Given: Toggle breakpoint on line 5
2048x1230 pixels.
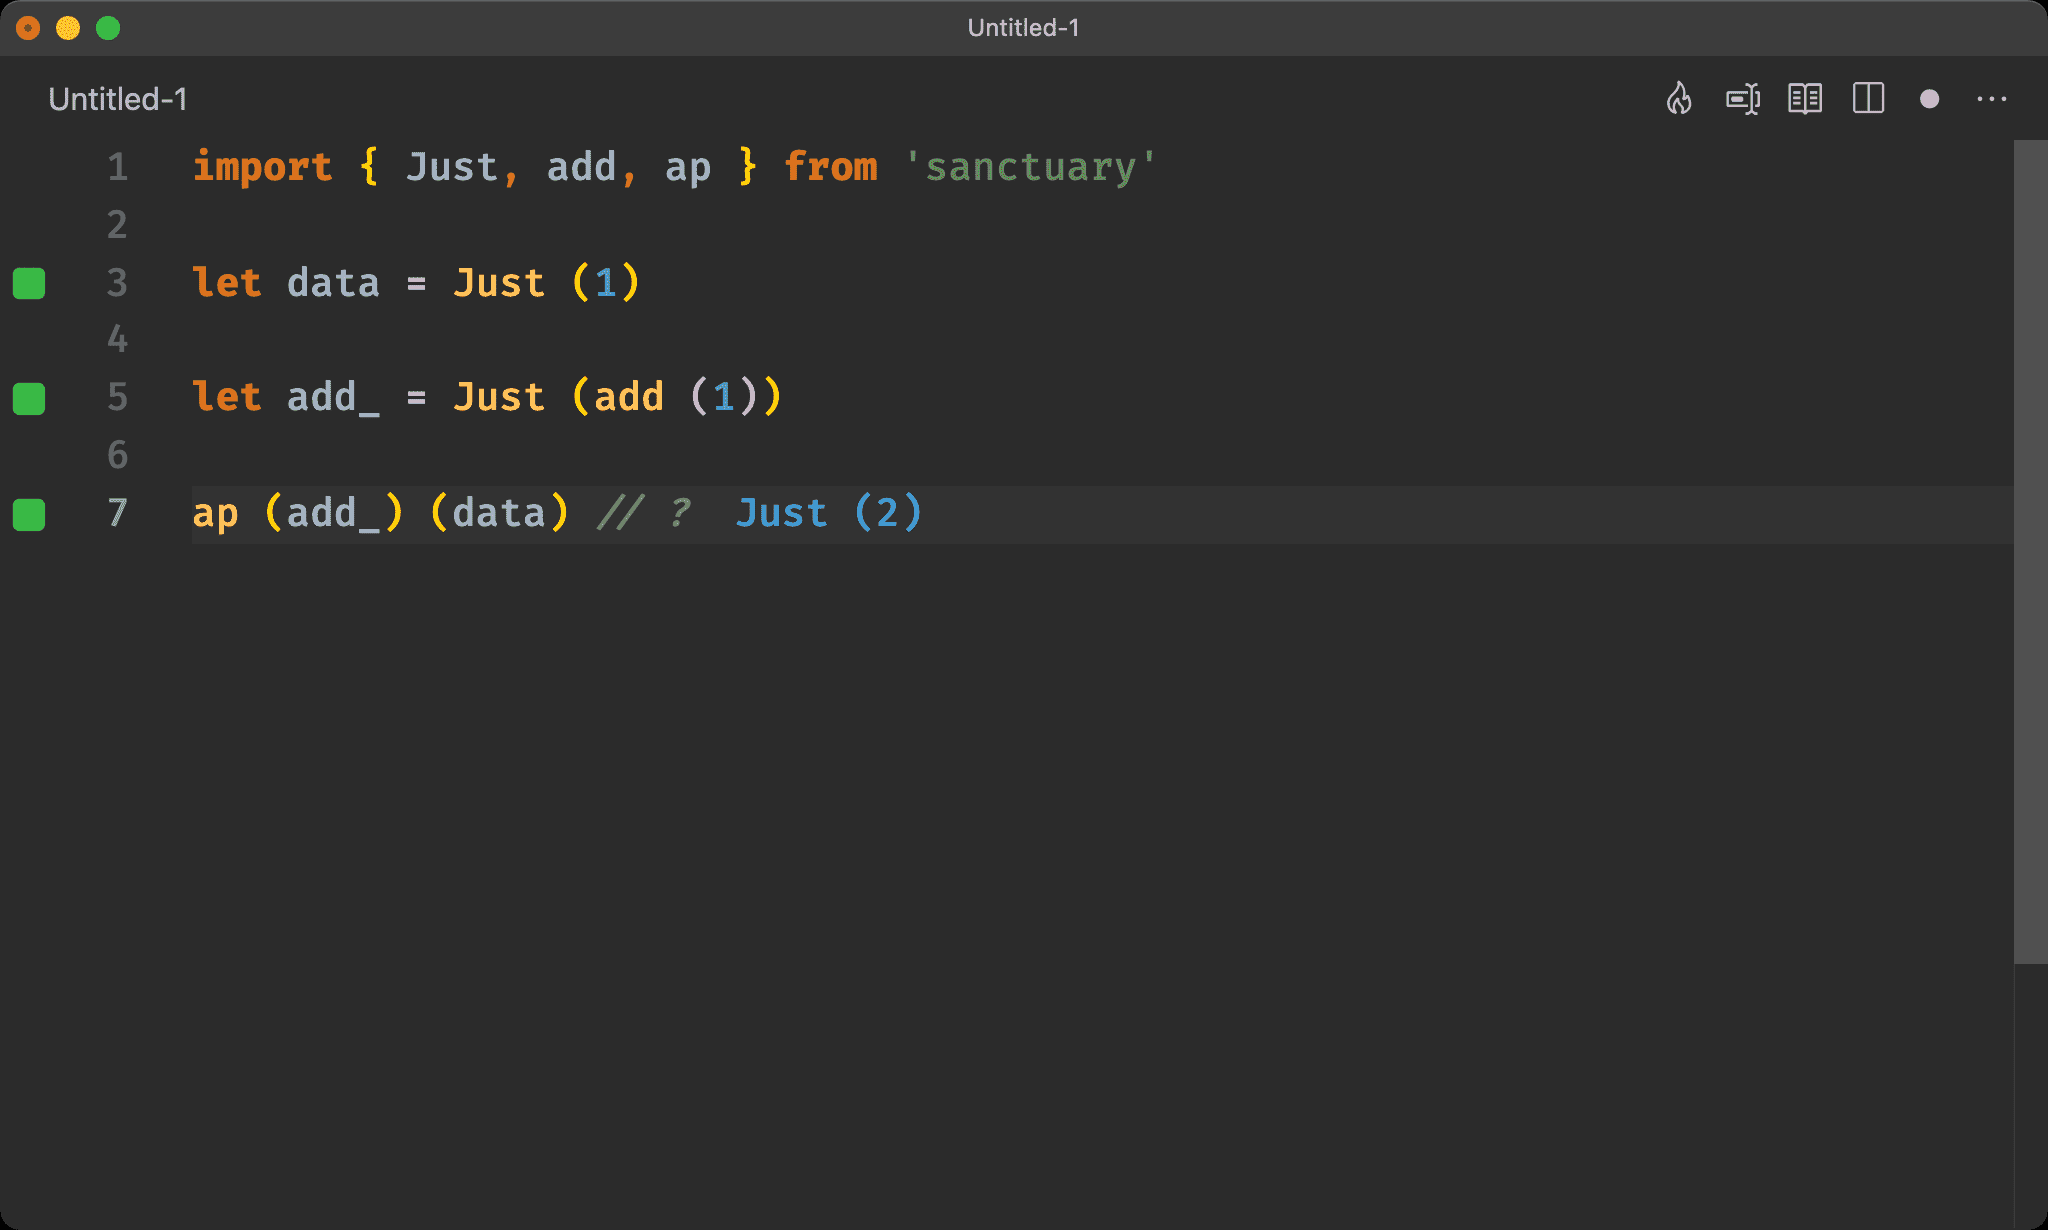Looking at the screenshot, I should [x=34, y=396].
